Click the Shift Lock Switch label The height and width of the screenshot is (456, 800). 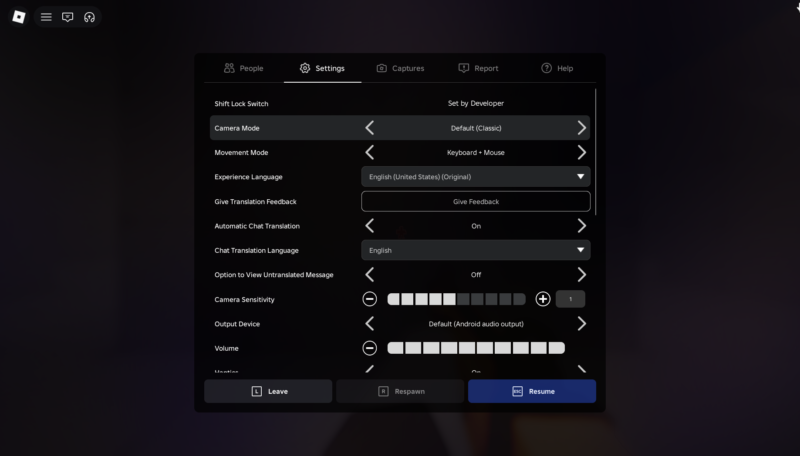(x=241, y=104)
